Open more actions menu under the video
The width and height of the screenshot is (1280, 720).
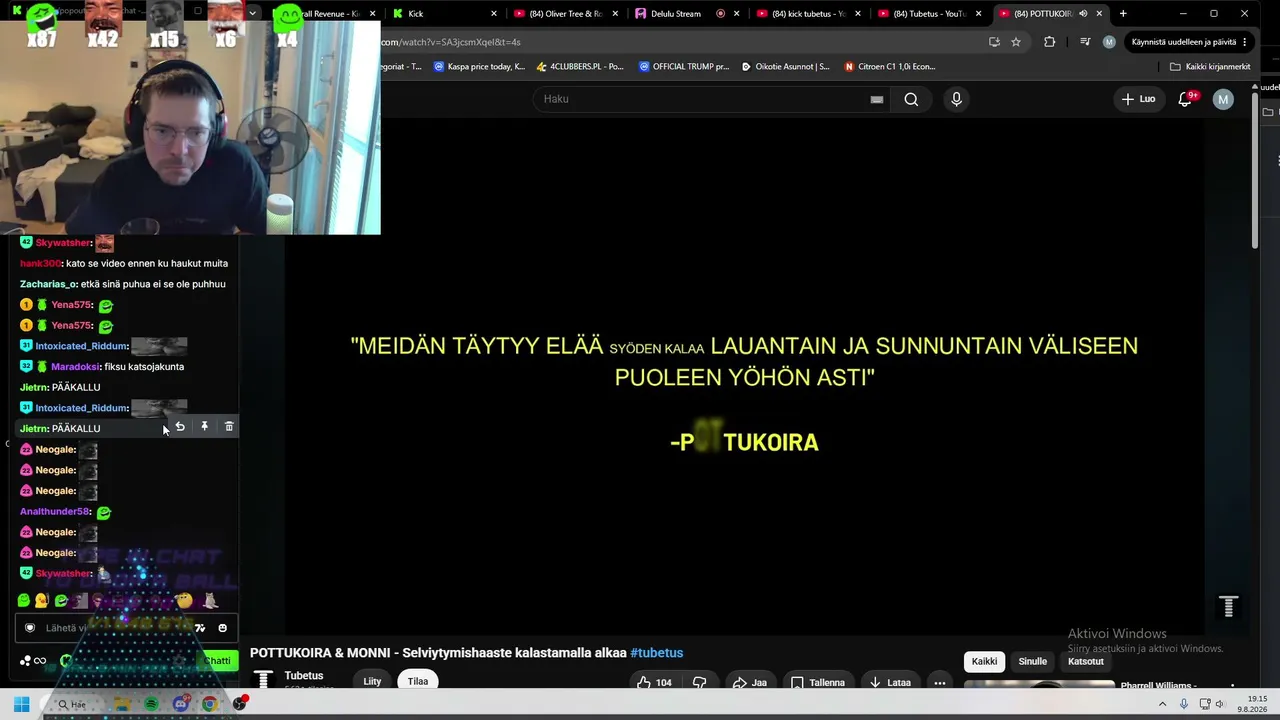click(x=939, y=683)
